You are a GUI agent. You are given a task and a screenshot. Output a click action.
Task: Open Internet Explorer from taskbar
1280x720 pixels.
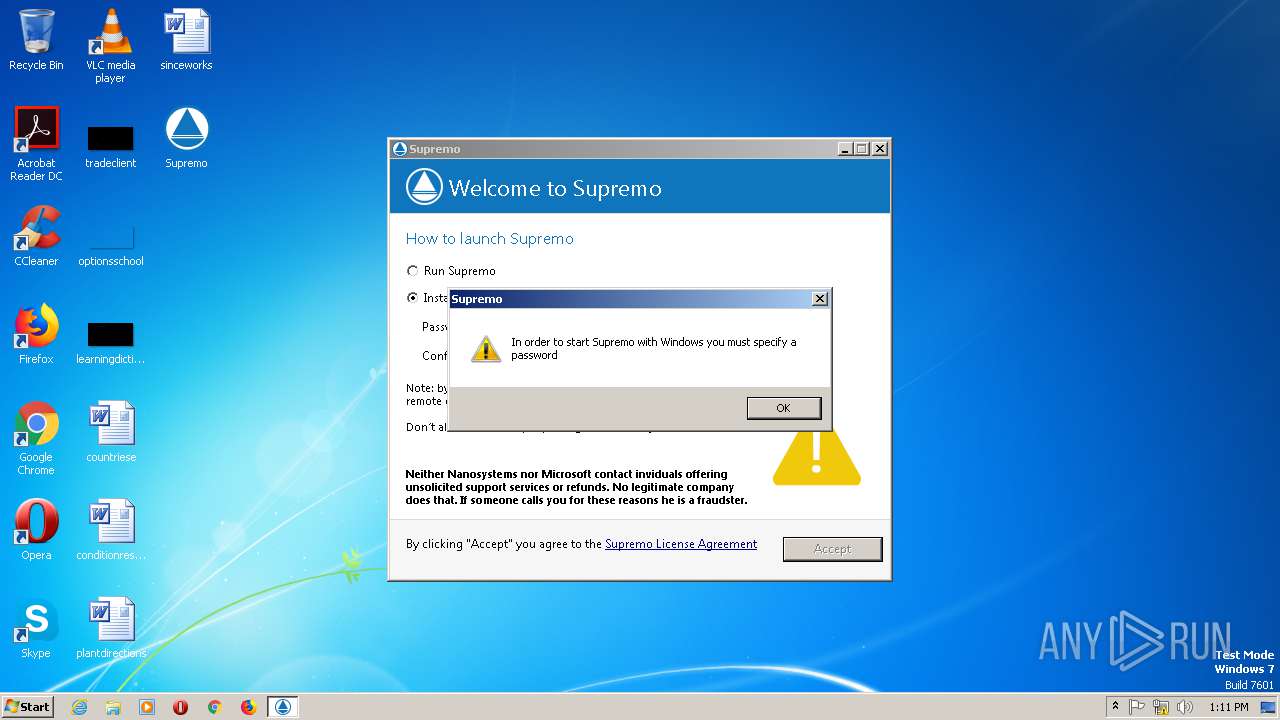click(79, 707)
